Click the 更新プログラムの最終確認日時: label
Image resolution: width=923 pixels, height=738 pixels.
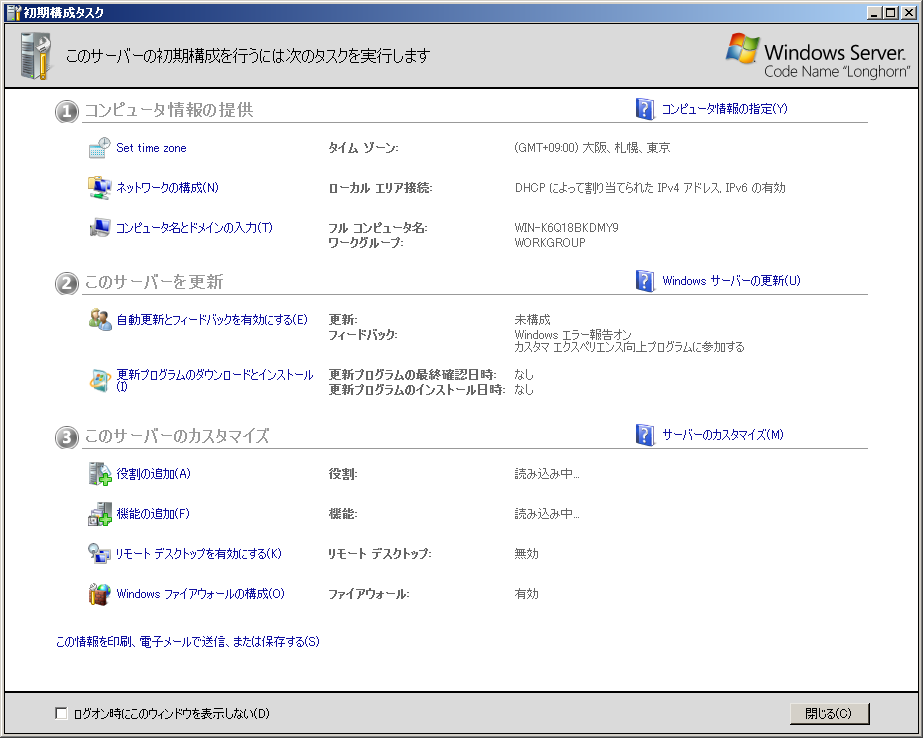click(x=412, y=375)
